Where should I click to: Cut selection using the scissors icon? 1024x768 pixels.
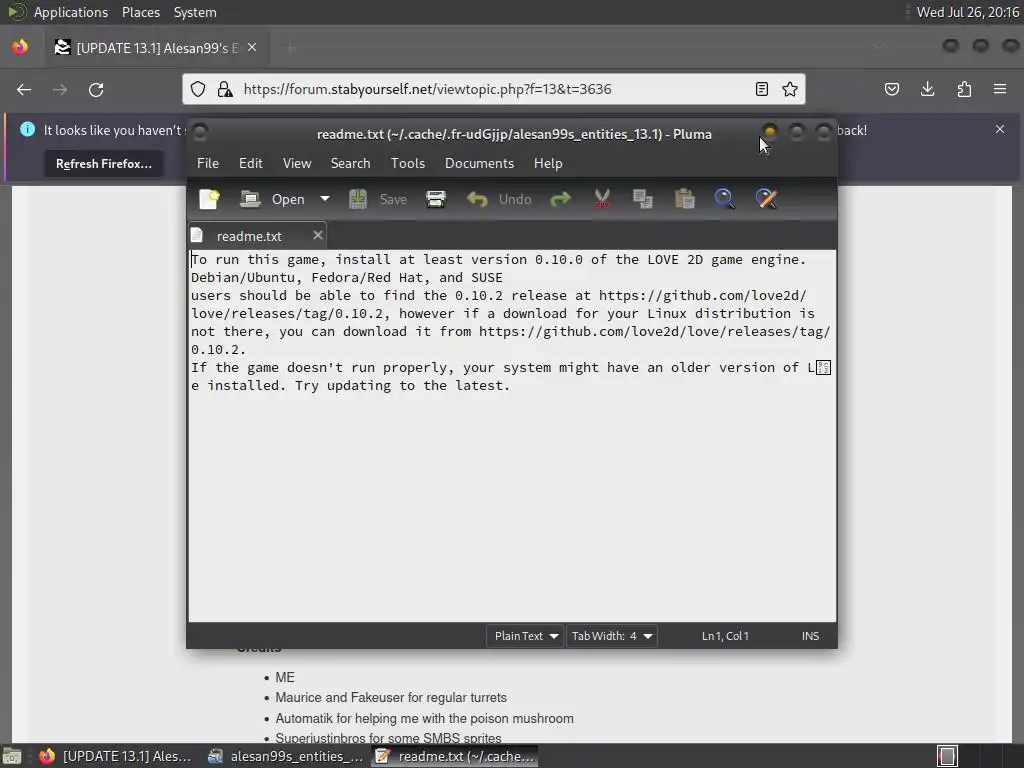click(x=602, y=199)
